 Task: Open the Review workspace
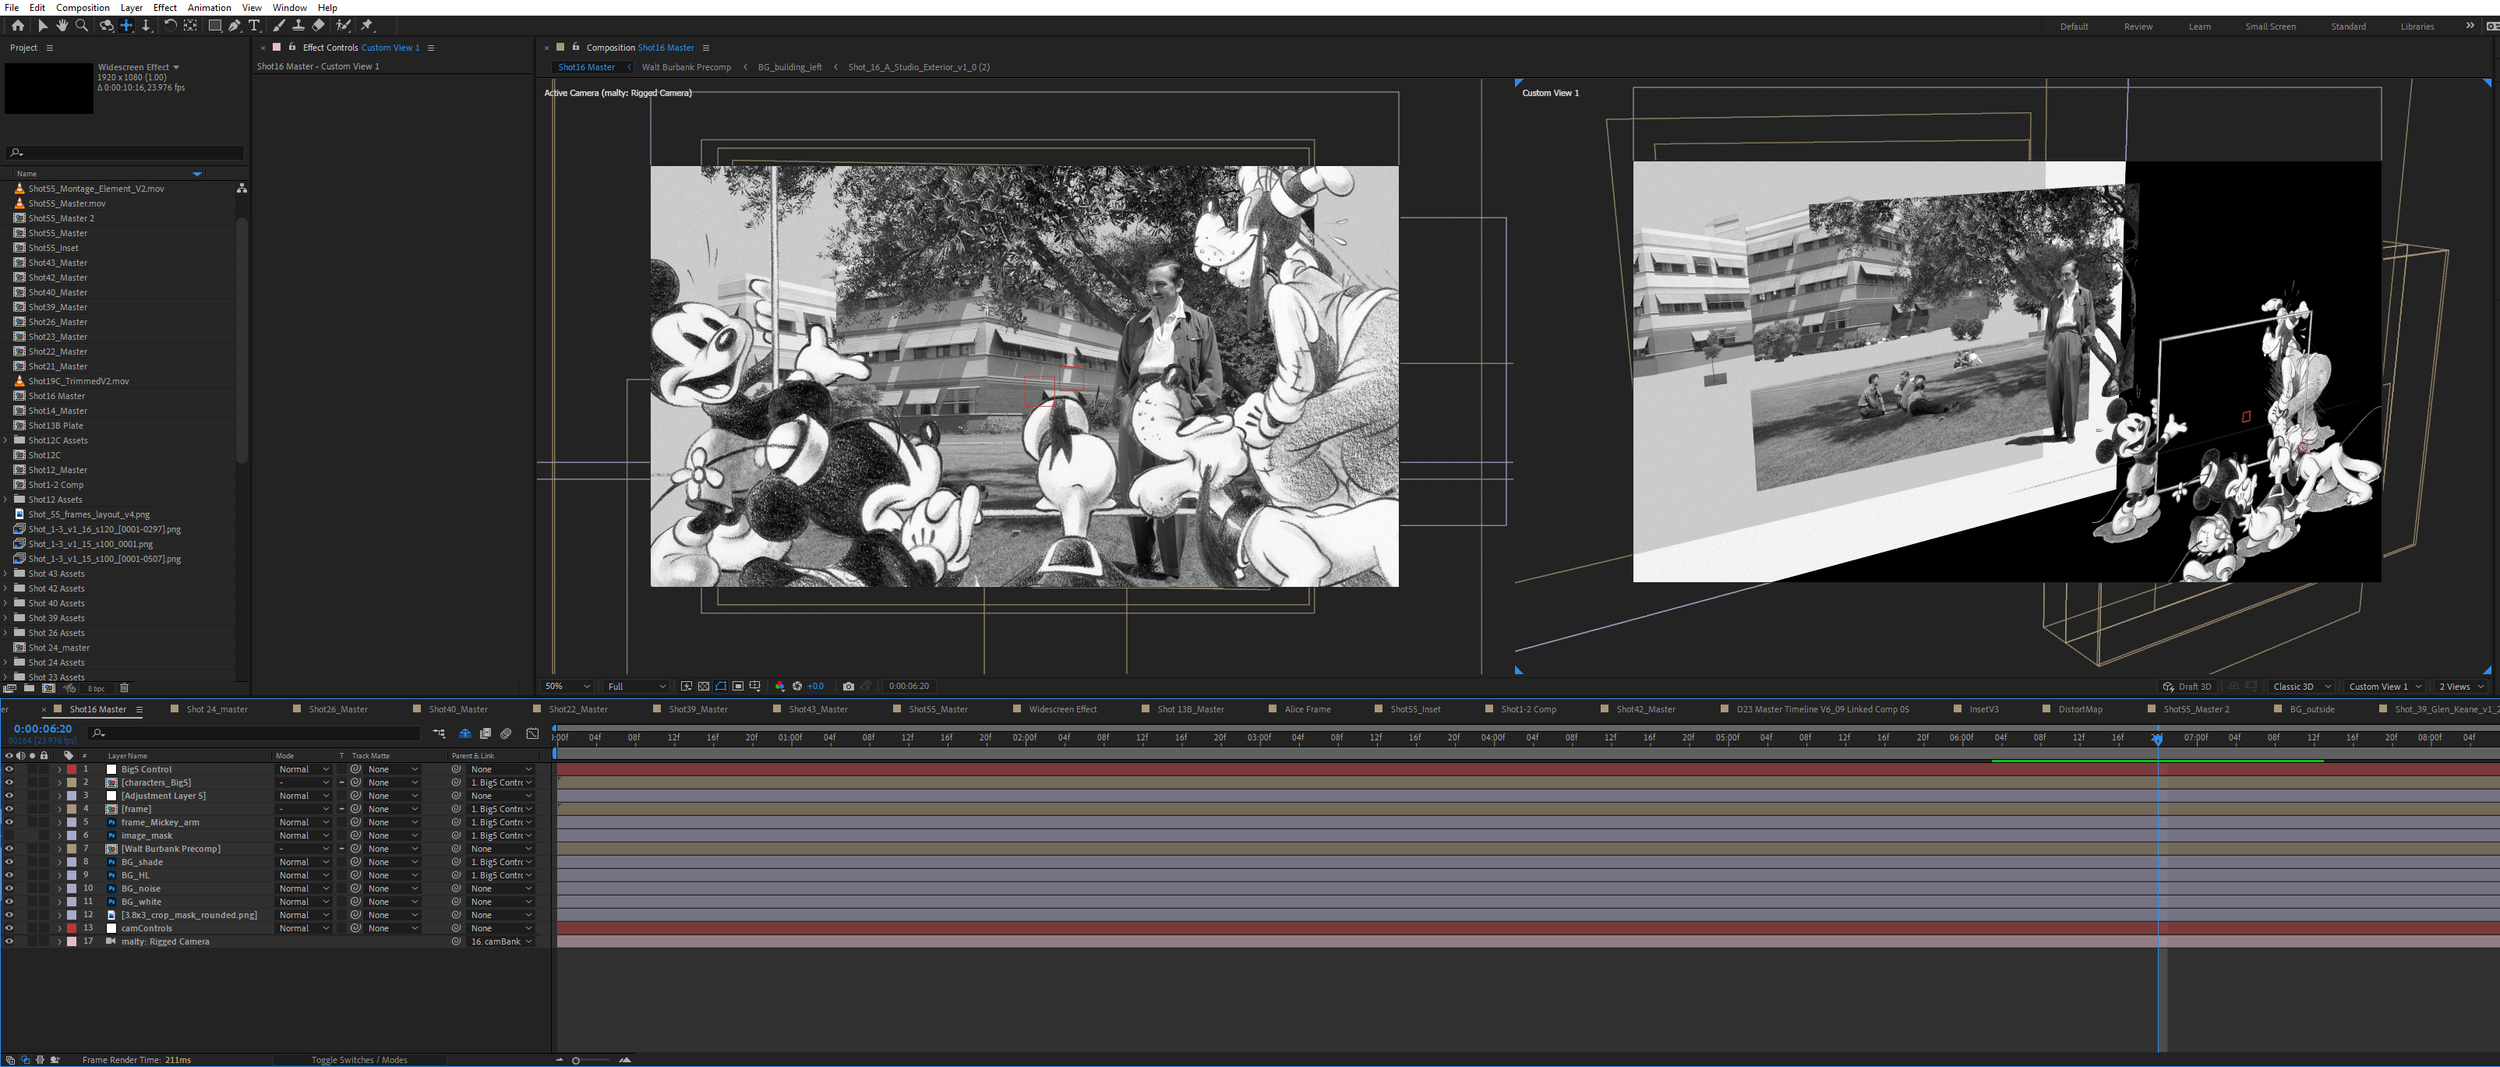[2138, 27]
